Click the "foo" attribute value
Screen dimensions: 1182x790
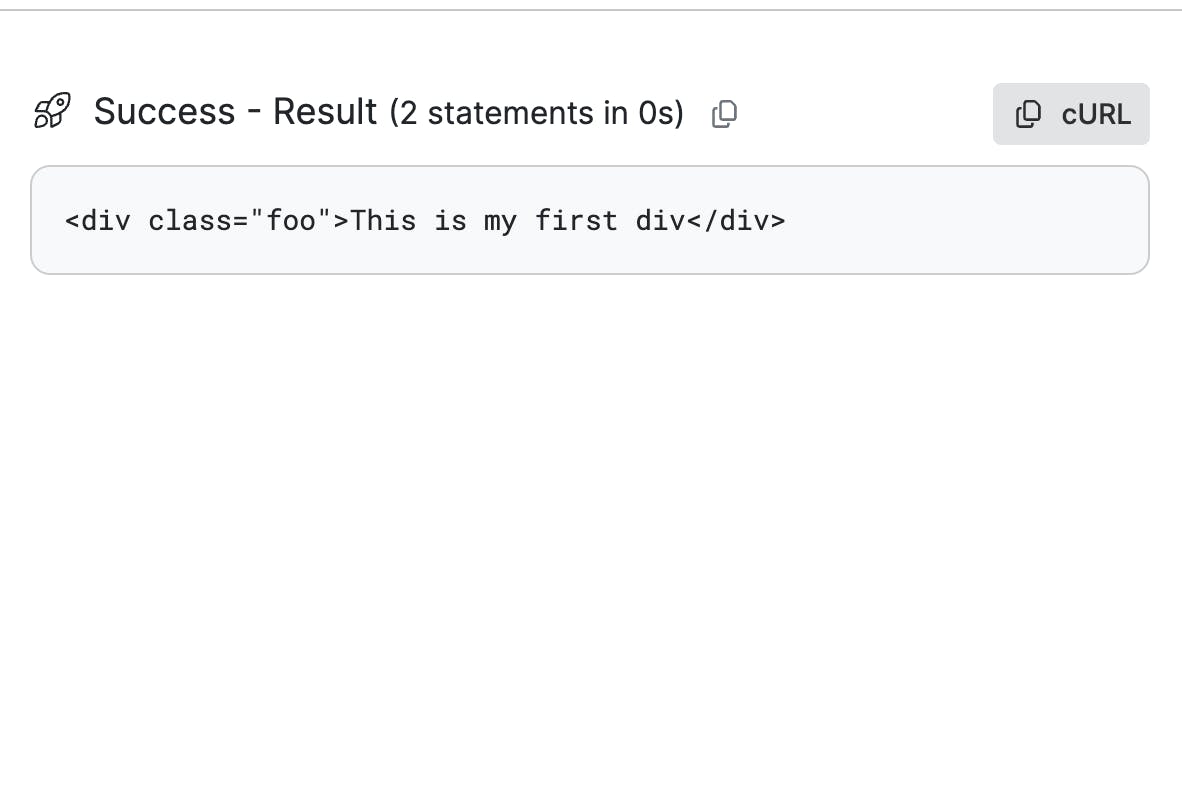pyautogui.click(x=291, y=221)
